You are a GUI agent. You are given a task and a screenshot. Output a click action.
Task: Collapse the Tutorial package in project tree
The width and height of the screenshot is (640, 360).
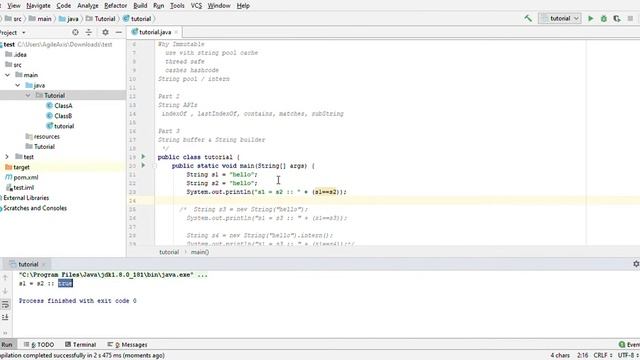(x=28, y=96)
